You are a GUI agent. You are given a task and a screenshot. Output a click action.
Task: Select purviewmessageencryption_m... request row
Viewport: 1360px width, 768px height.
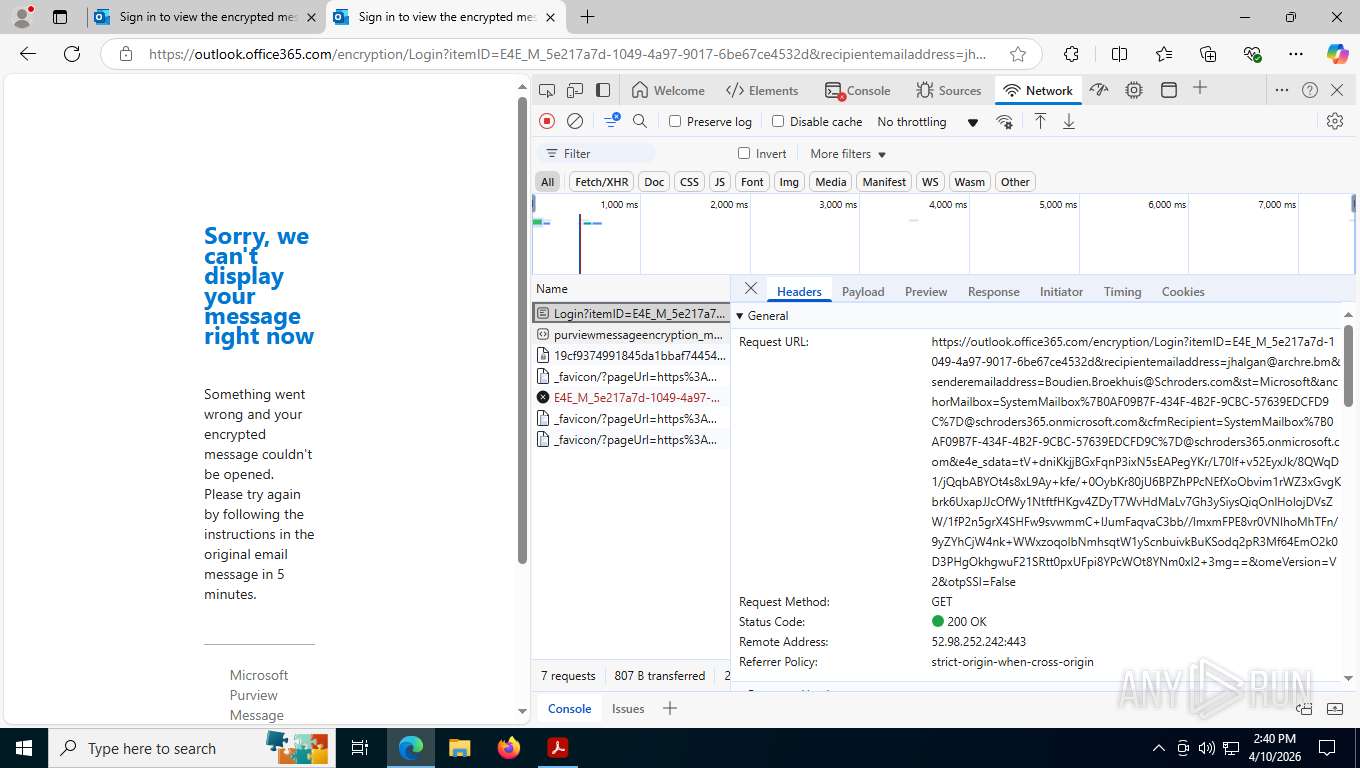630,335
